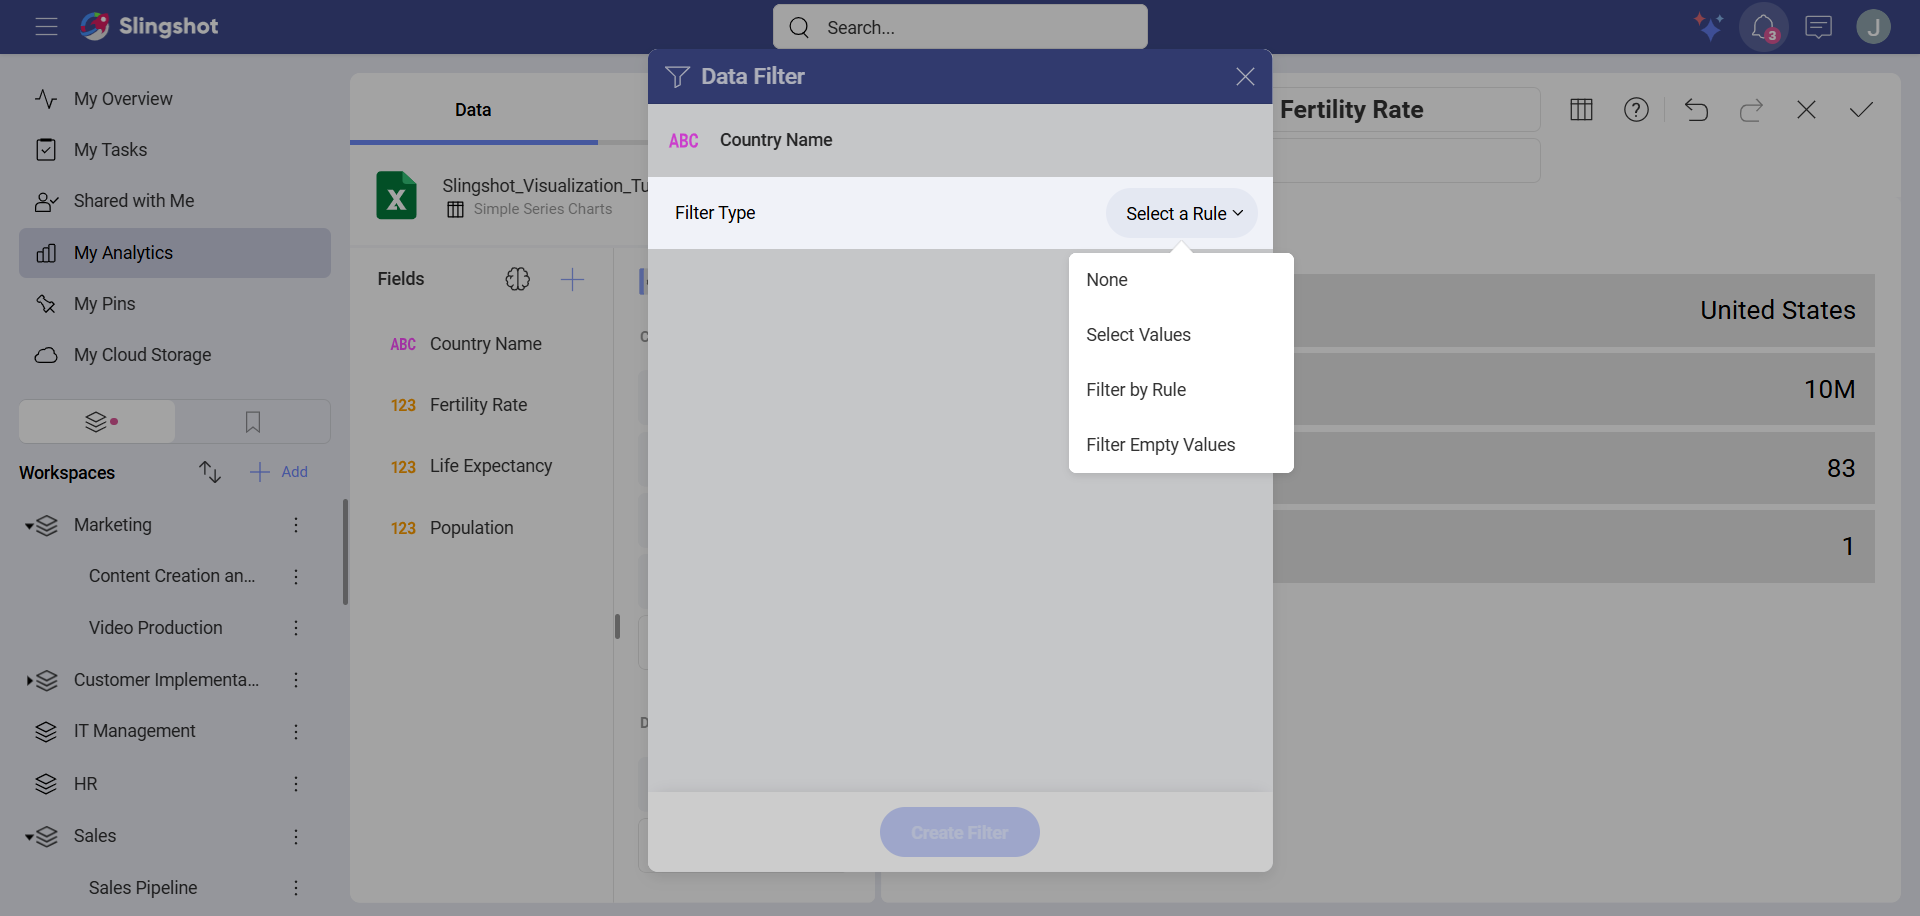The height and width of the screenshot is (916, 1920).
Task: Choose None filter type
Action: point(1181,280)
